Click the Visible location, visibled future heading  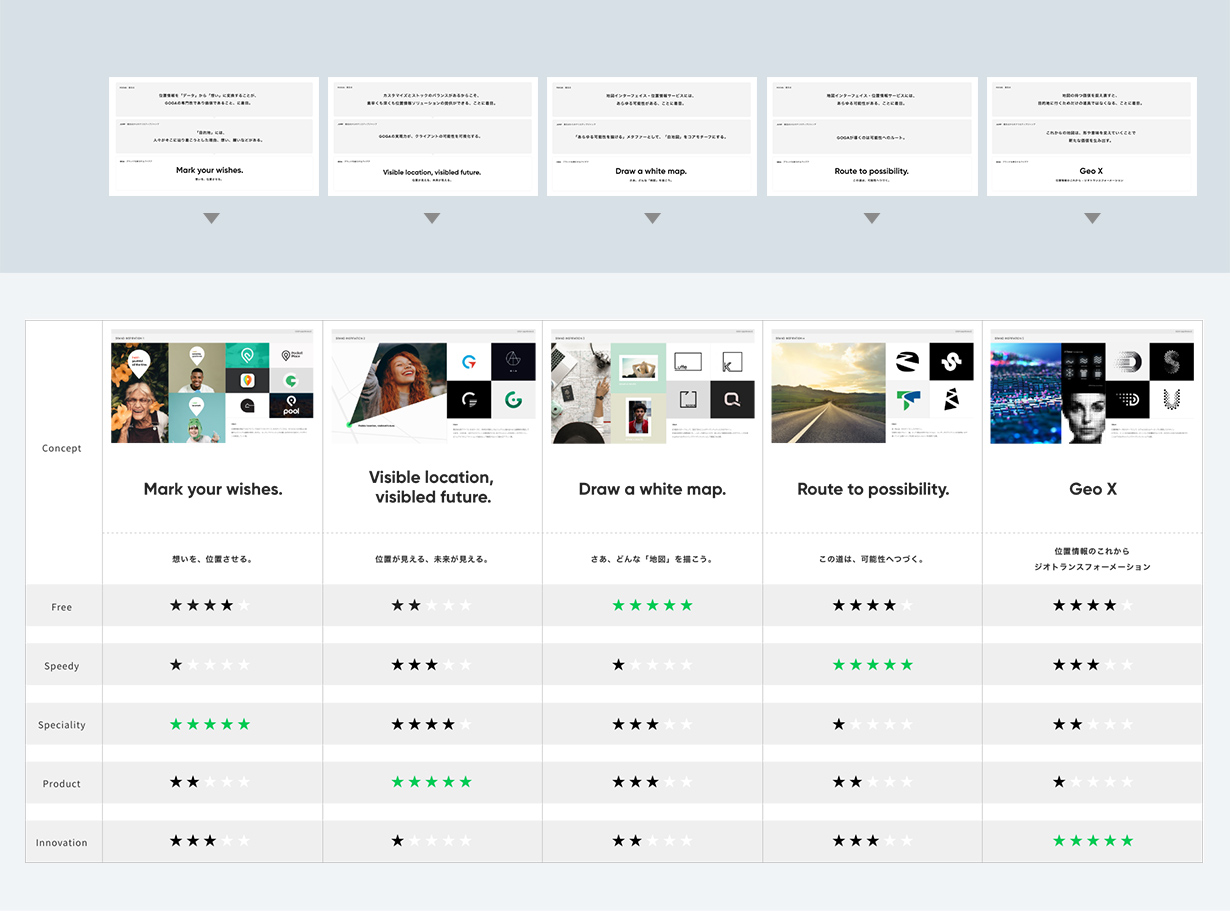click(x=431, y=487)
